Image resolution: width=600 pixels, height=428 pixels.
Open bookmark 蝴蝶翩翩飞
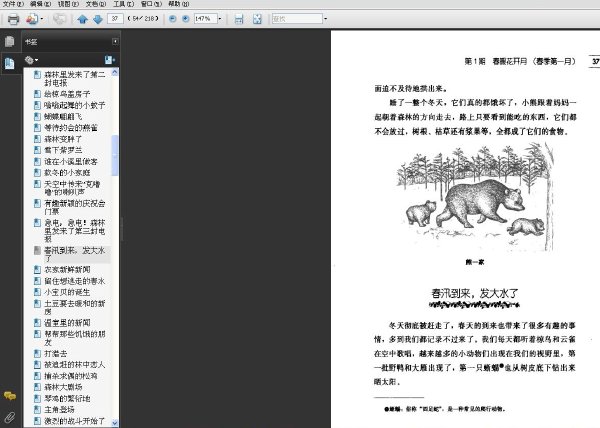point(63,116)
